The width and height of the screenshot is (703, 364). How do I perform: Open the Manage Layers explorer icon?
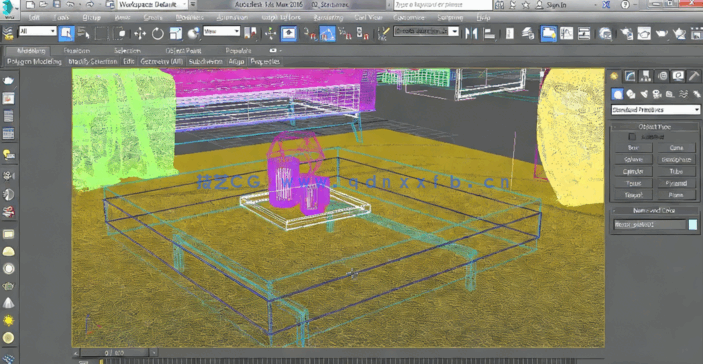coord(529,34)
